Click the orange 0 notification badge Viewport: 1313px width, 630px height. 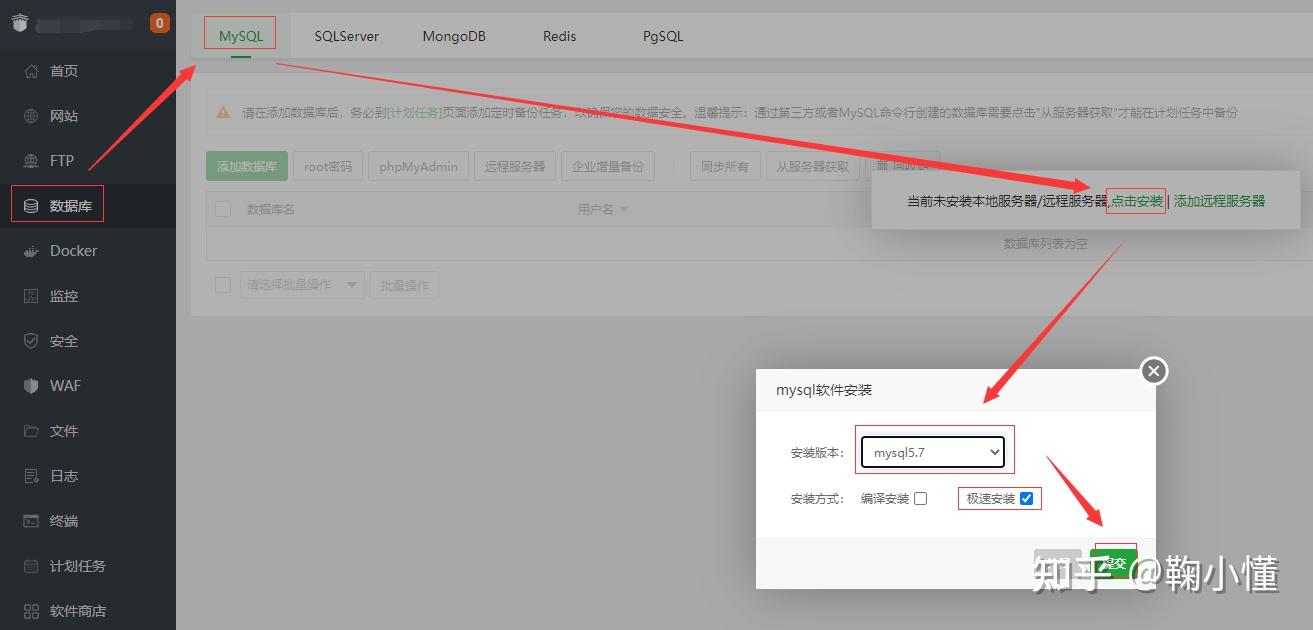[x=160, y=23]
